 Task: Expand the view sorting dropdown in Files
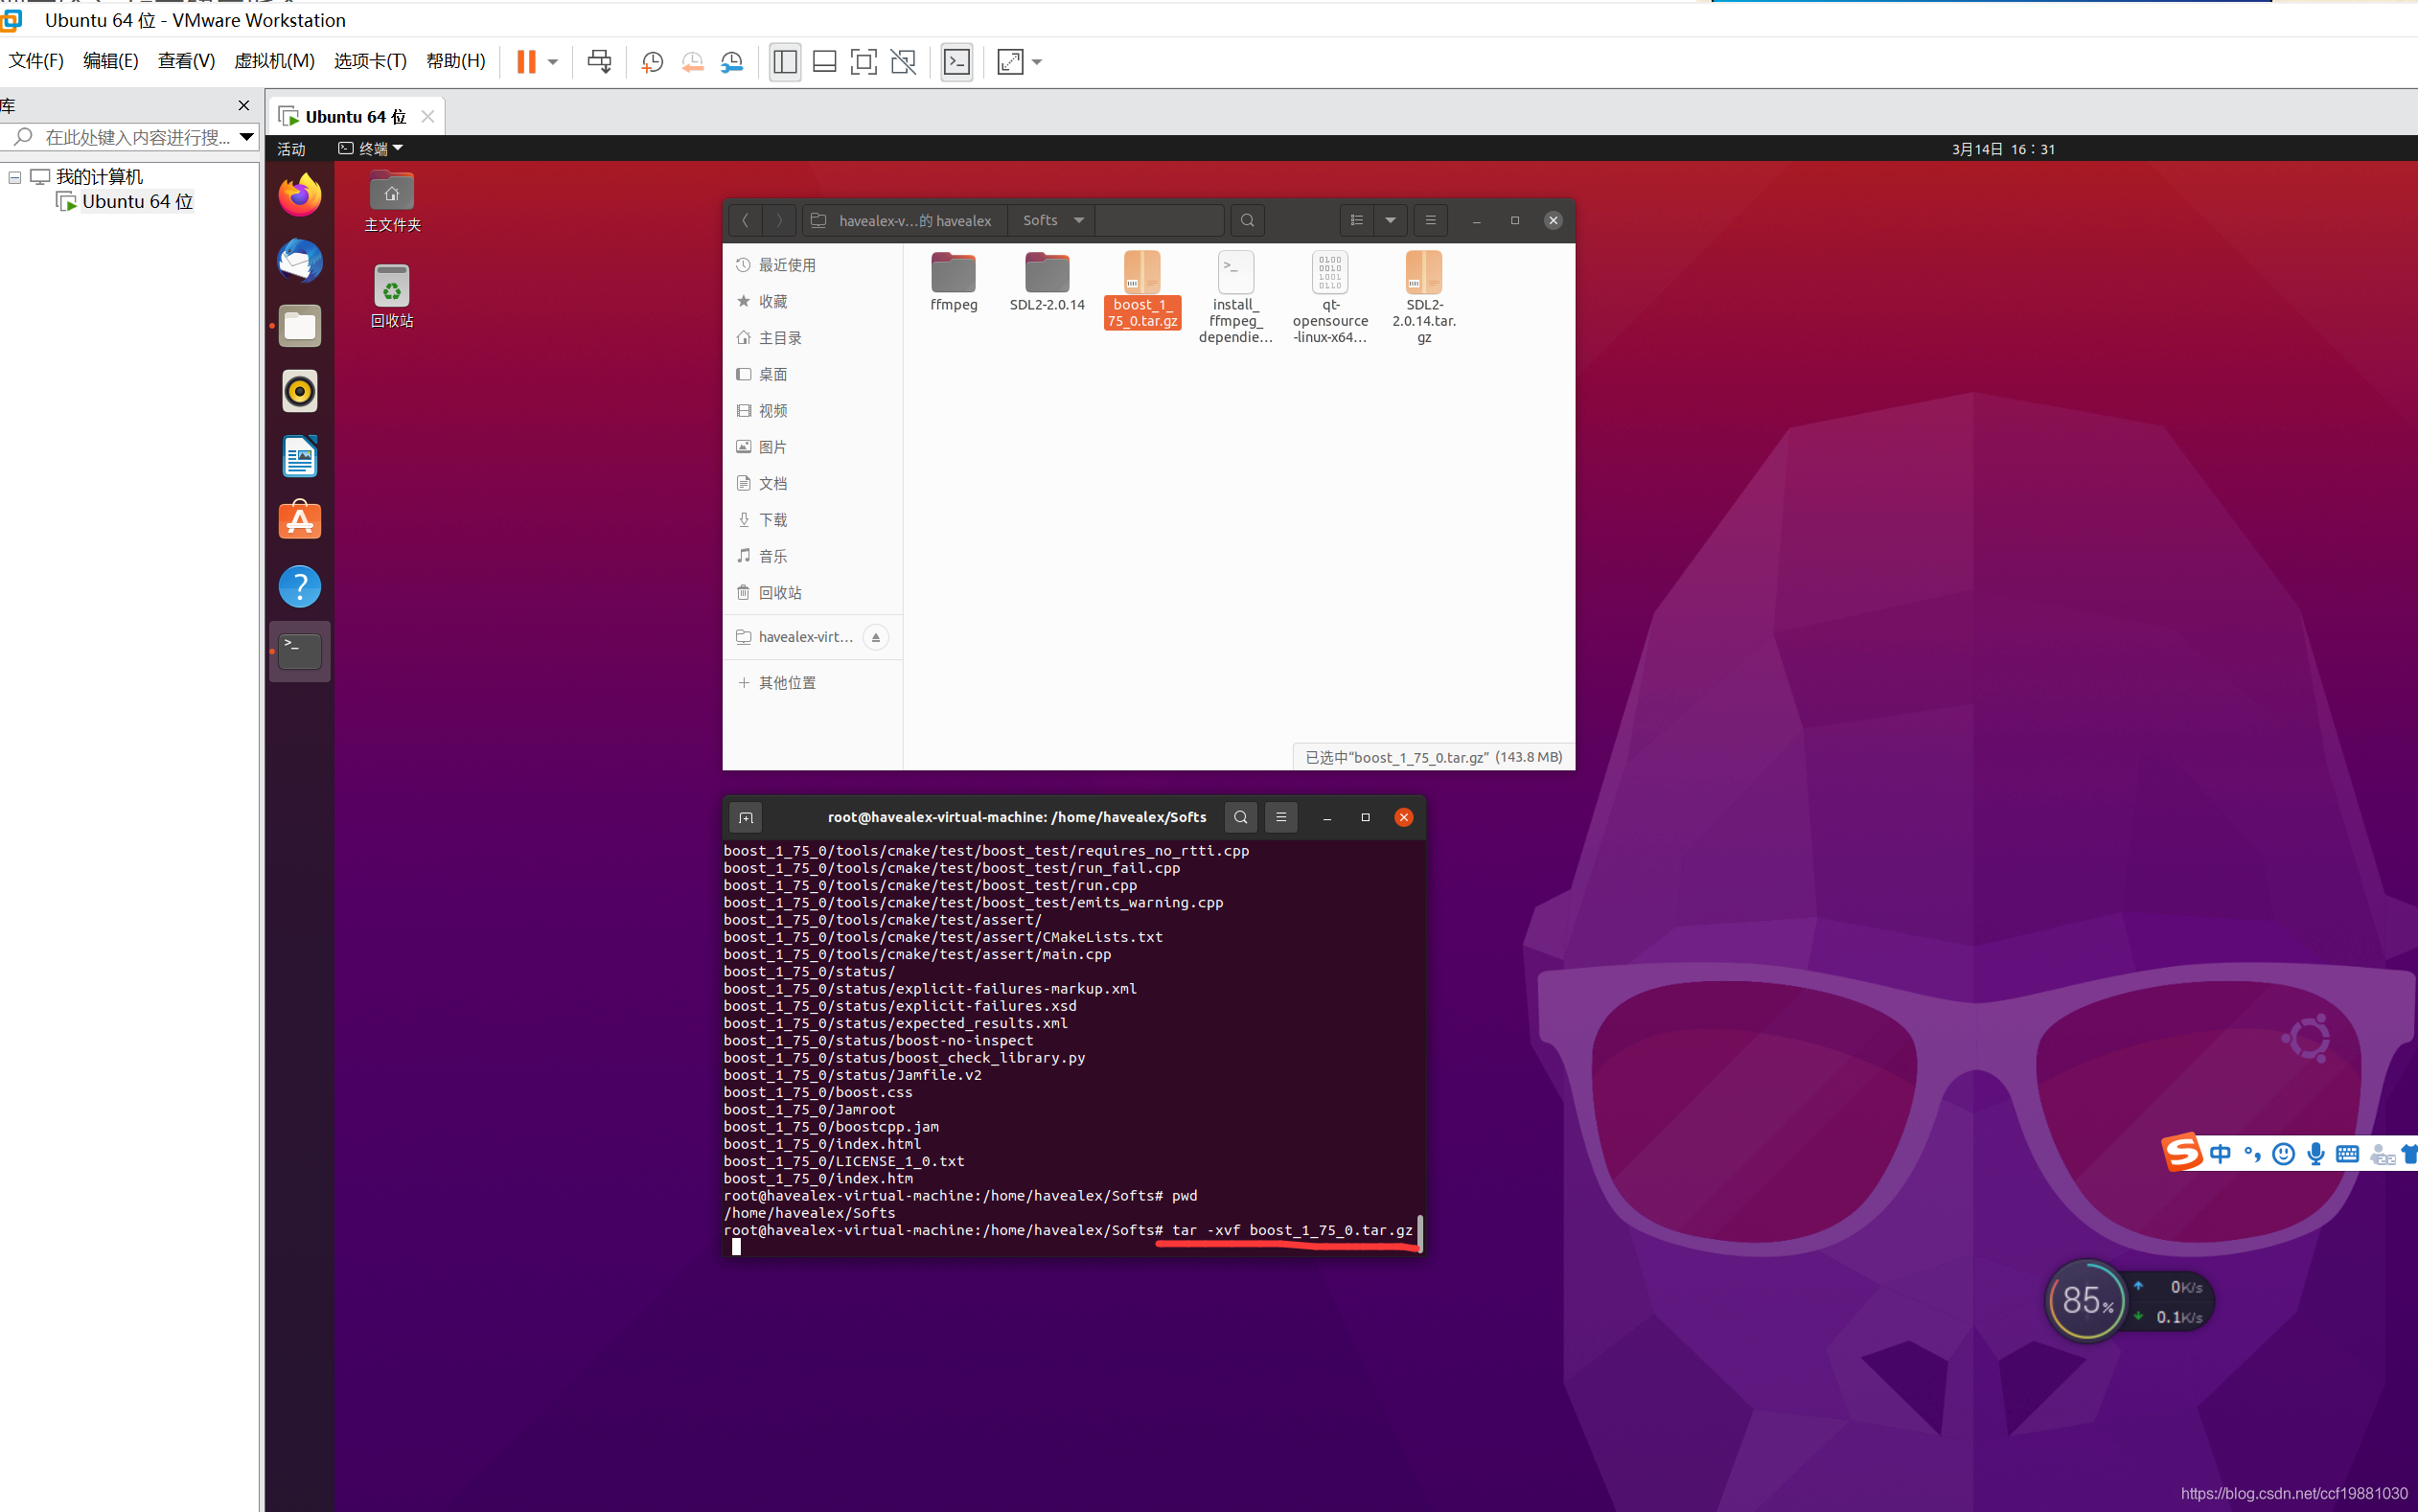[x=1391, y=220]
